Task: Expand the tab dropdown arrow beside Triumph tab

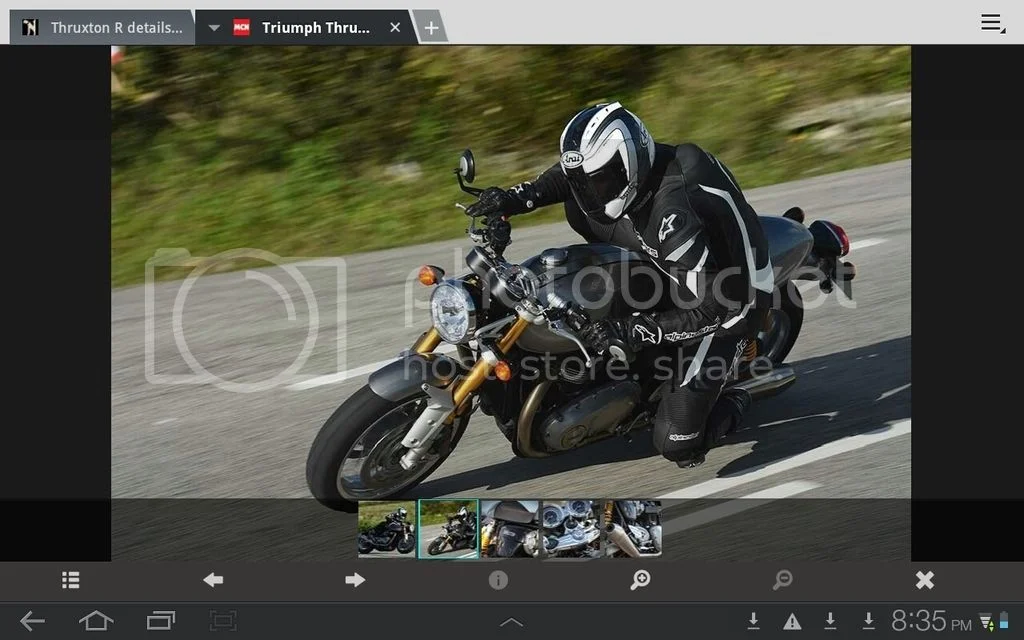Action: pos(214,28)
